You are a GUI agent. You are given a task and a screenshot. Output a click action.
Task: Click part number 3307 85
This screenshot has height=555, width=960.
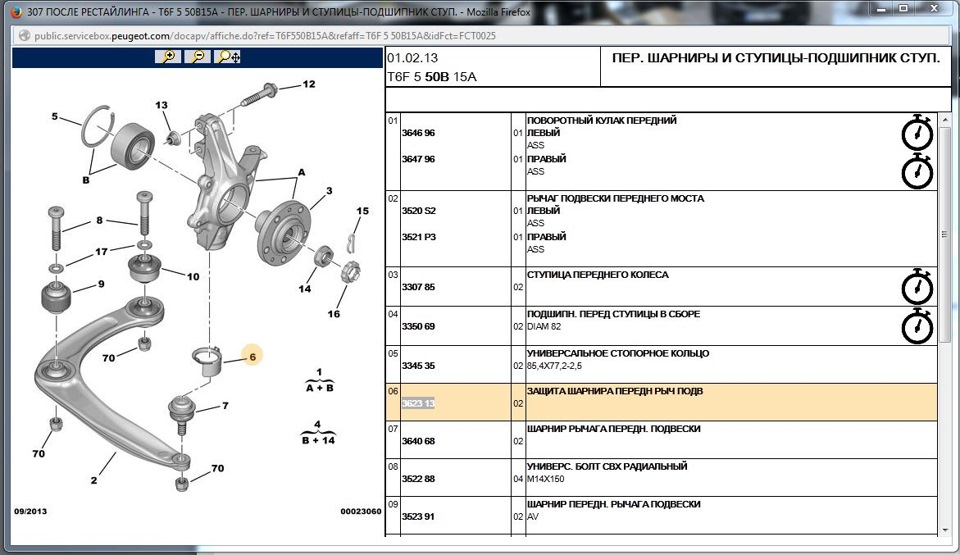418,287
